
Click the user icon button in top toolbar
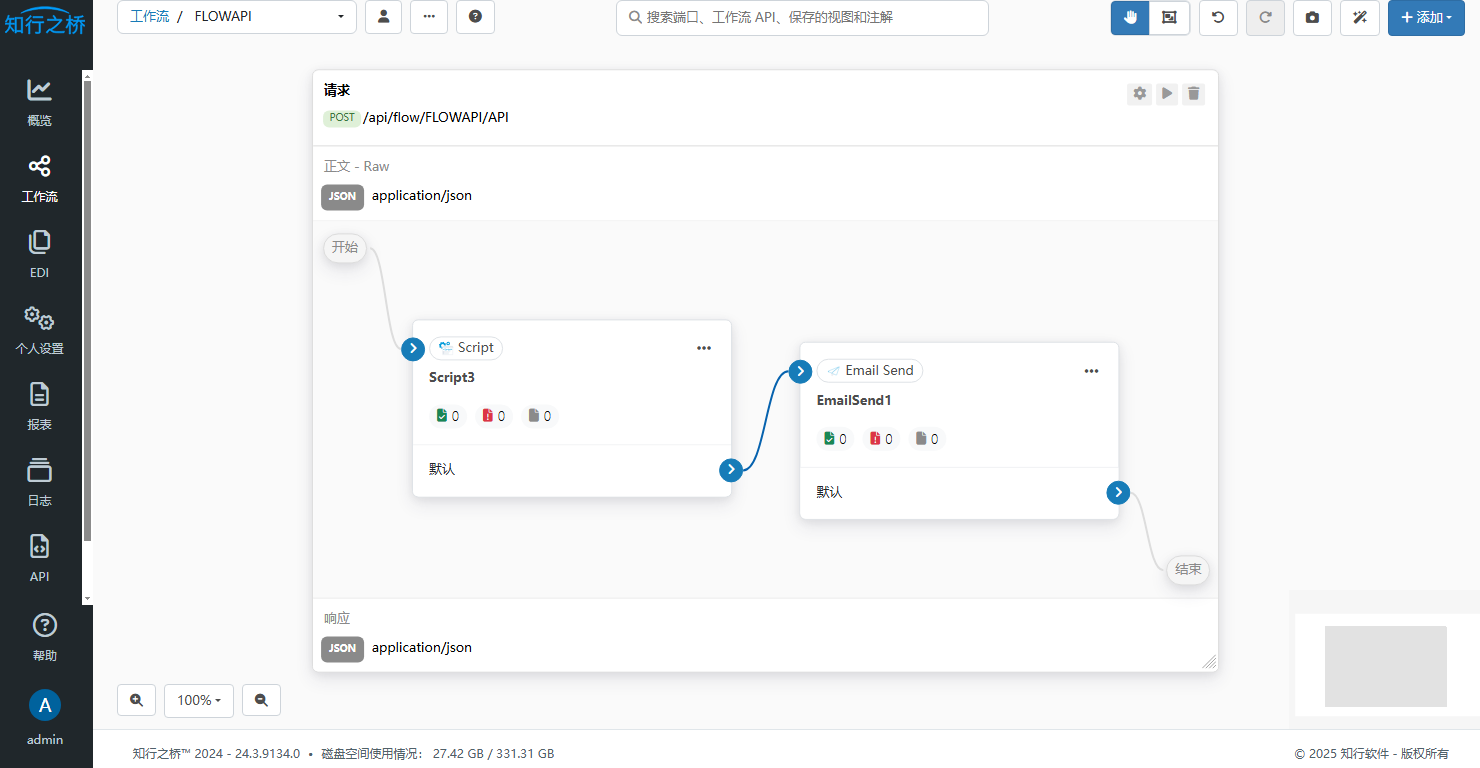click(x=384, y=17)
